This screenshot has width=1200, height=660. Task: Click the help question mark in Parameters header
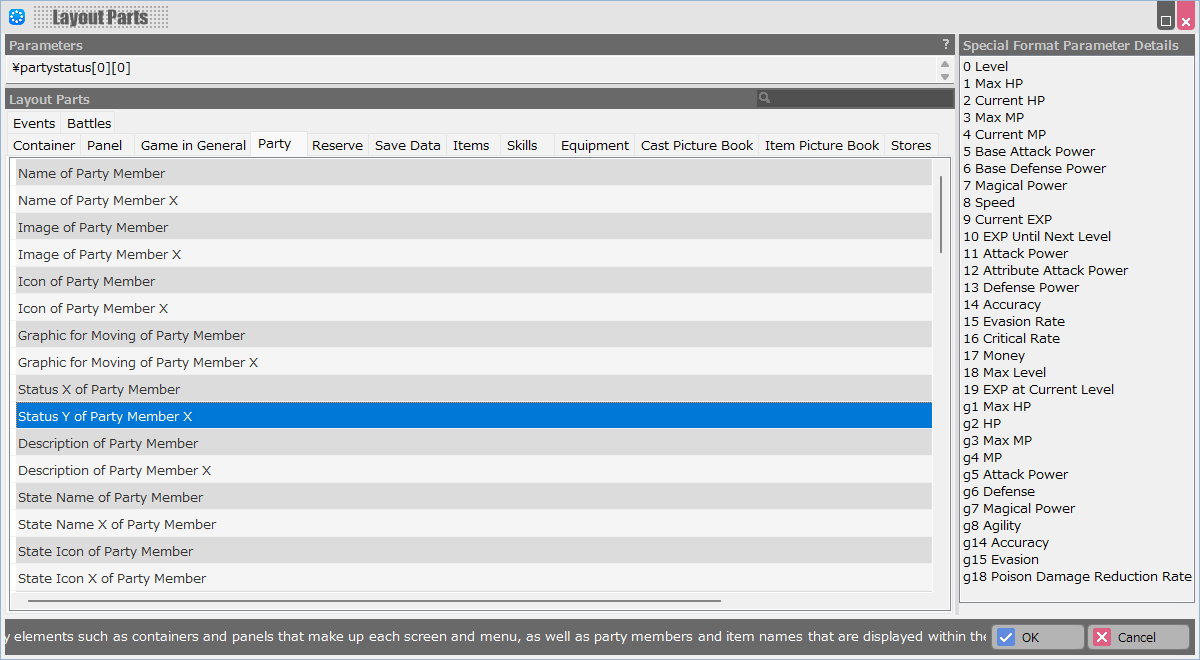coord(946,45)
